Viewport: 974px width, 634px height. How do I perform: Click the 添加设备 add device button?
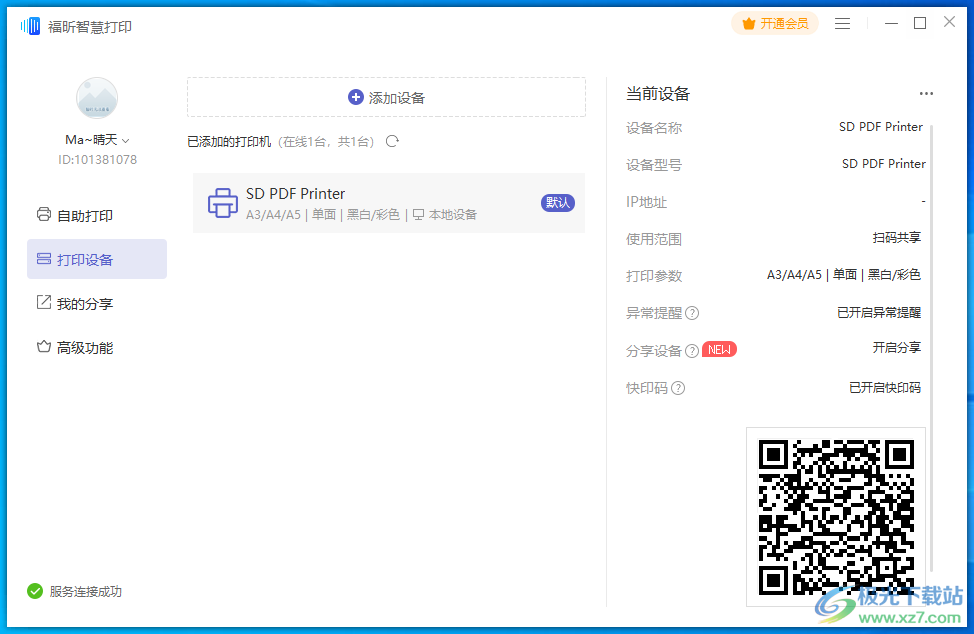386,97
